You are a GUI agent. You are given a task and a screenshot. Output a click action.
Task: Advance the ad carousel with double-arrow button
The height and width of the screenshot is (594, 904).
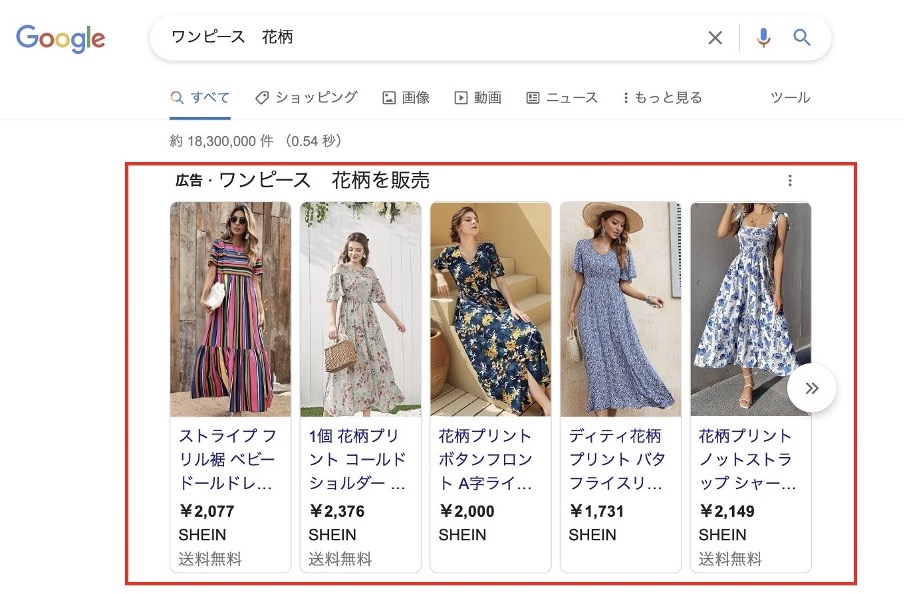pos(812,388)
